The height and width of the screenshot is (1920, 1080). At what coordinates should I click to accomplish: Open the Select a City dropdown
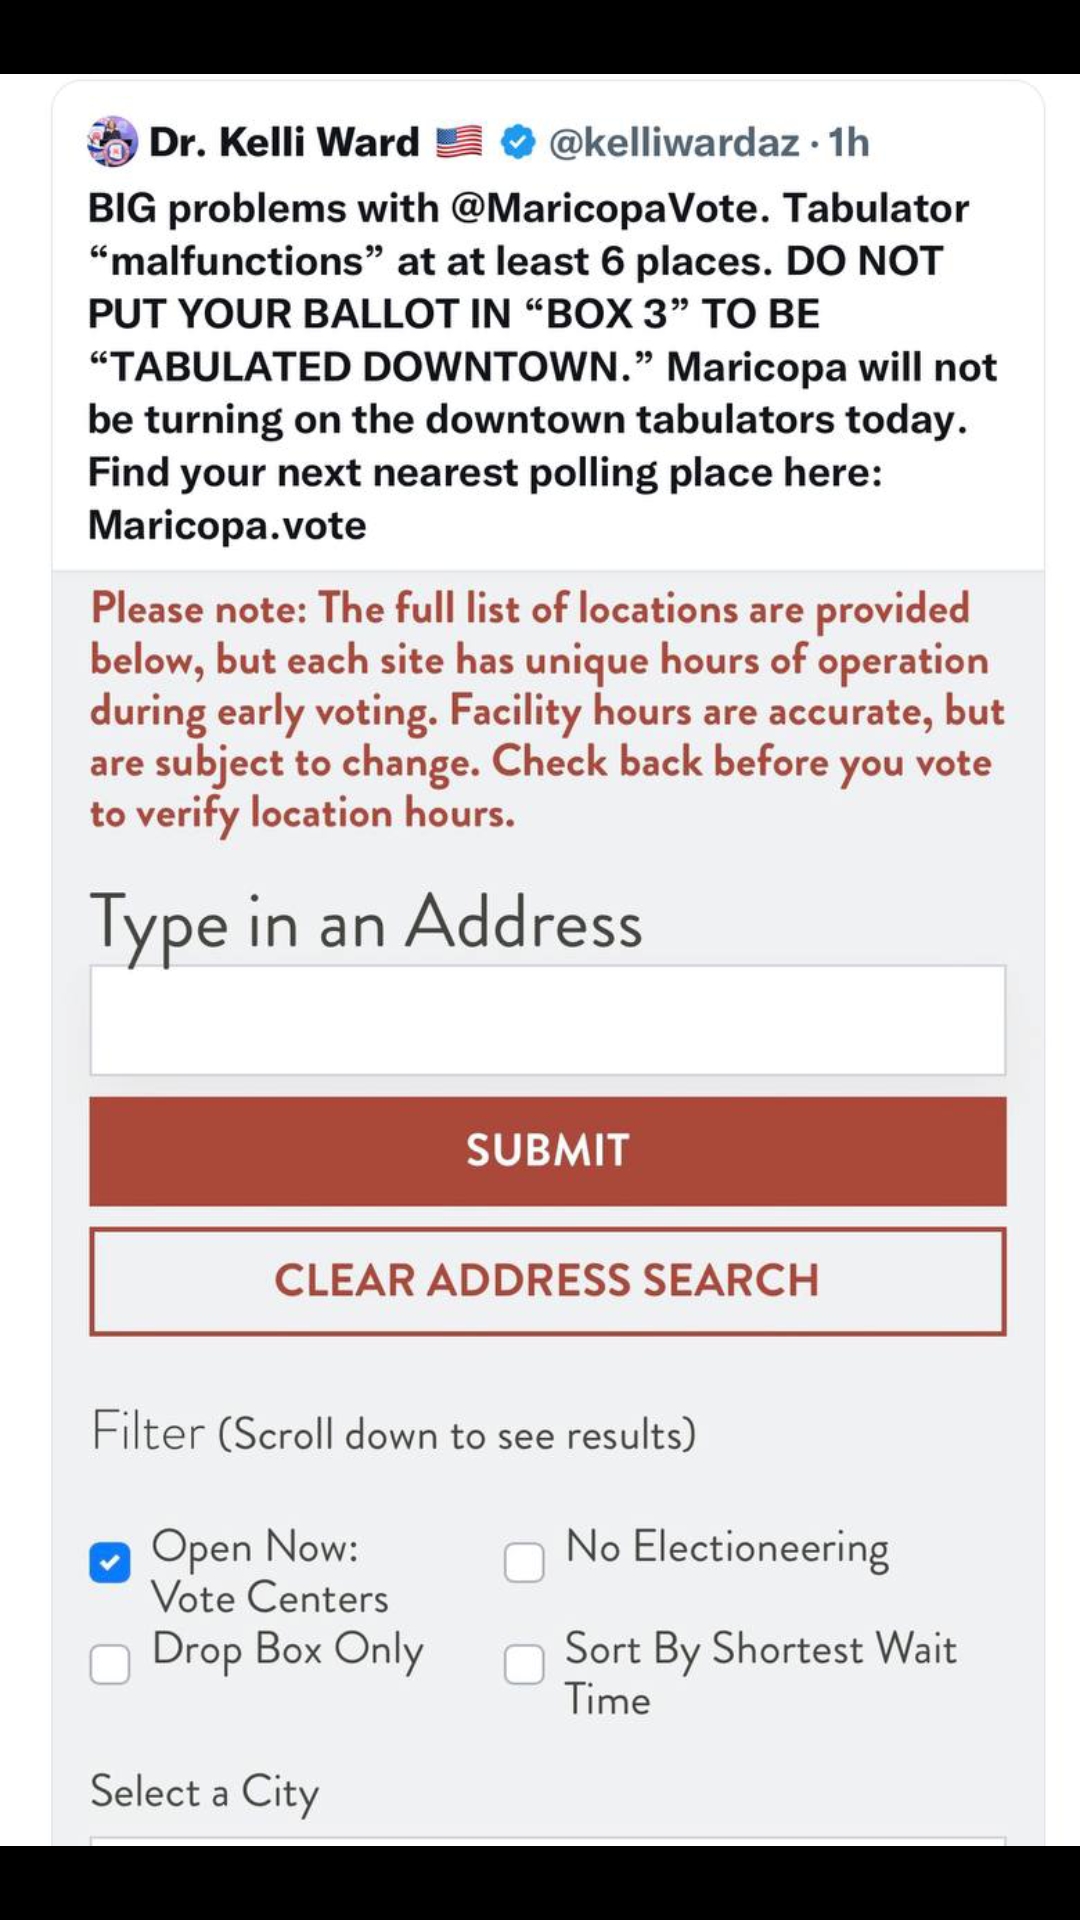[x=548, y=1841]
